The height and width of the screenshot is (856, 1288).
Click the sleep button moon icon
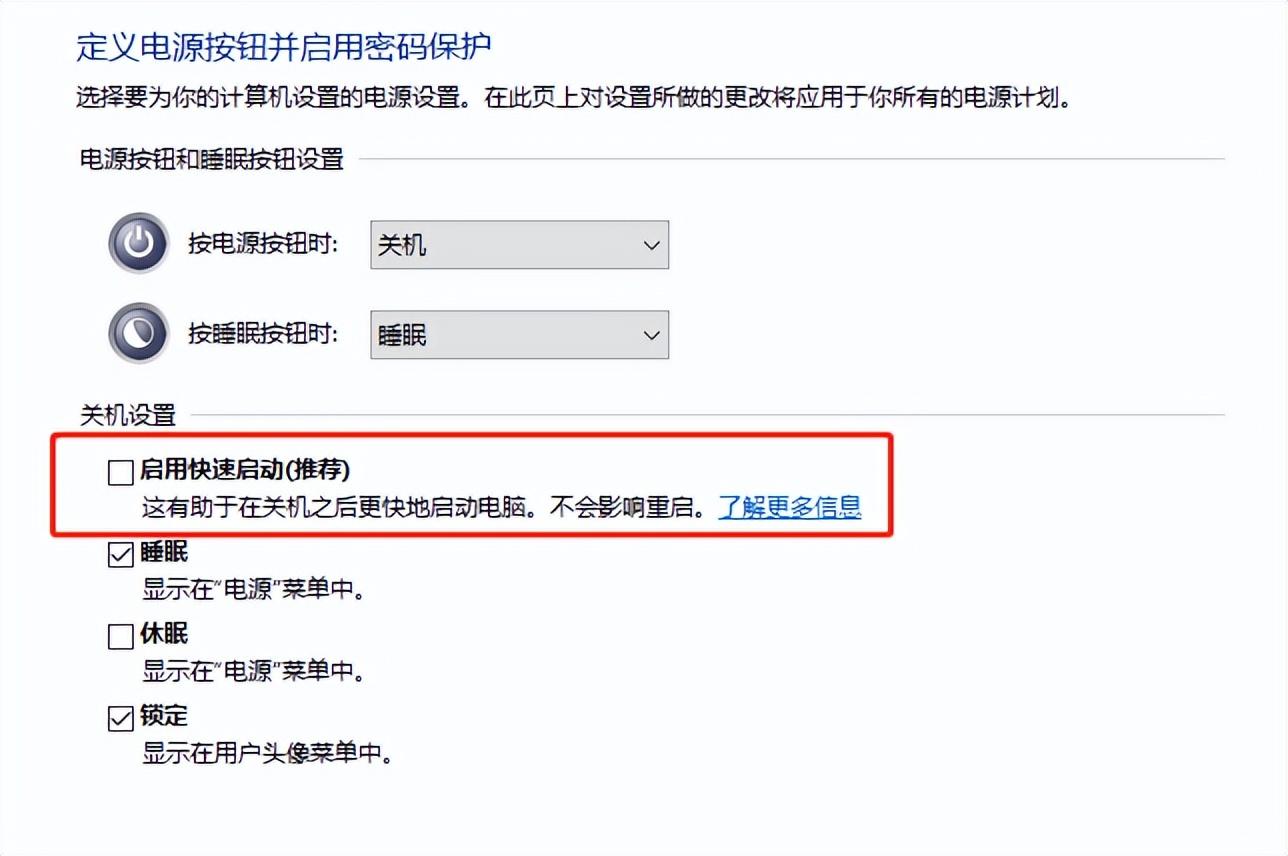click(x=138, y=335)
